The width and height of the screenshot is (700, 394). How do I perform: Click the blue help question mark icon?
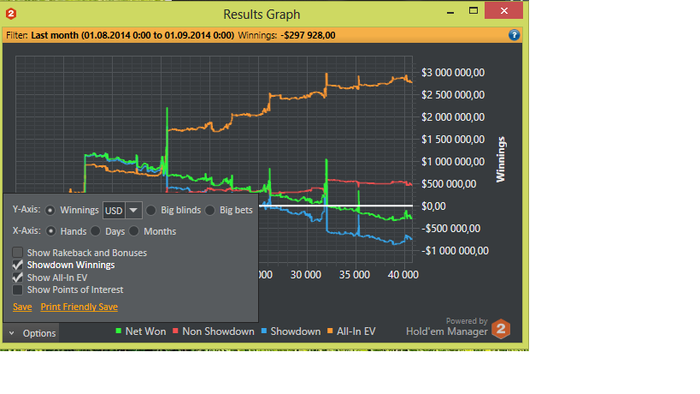[514, 35]
